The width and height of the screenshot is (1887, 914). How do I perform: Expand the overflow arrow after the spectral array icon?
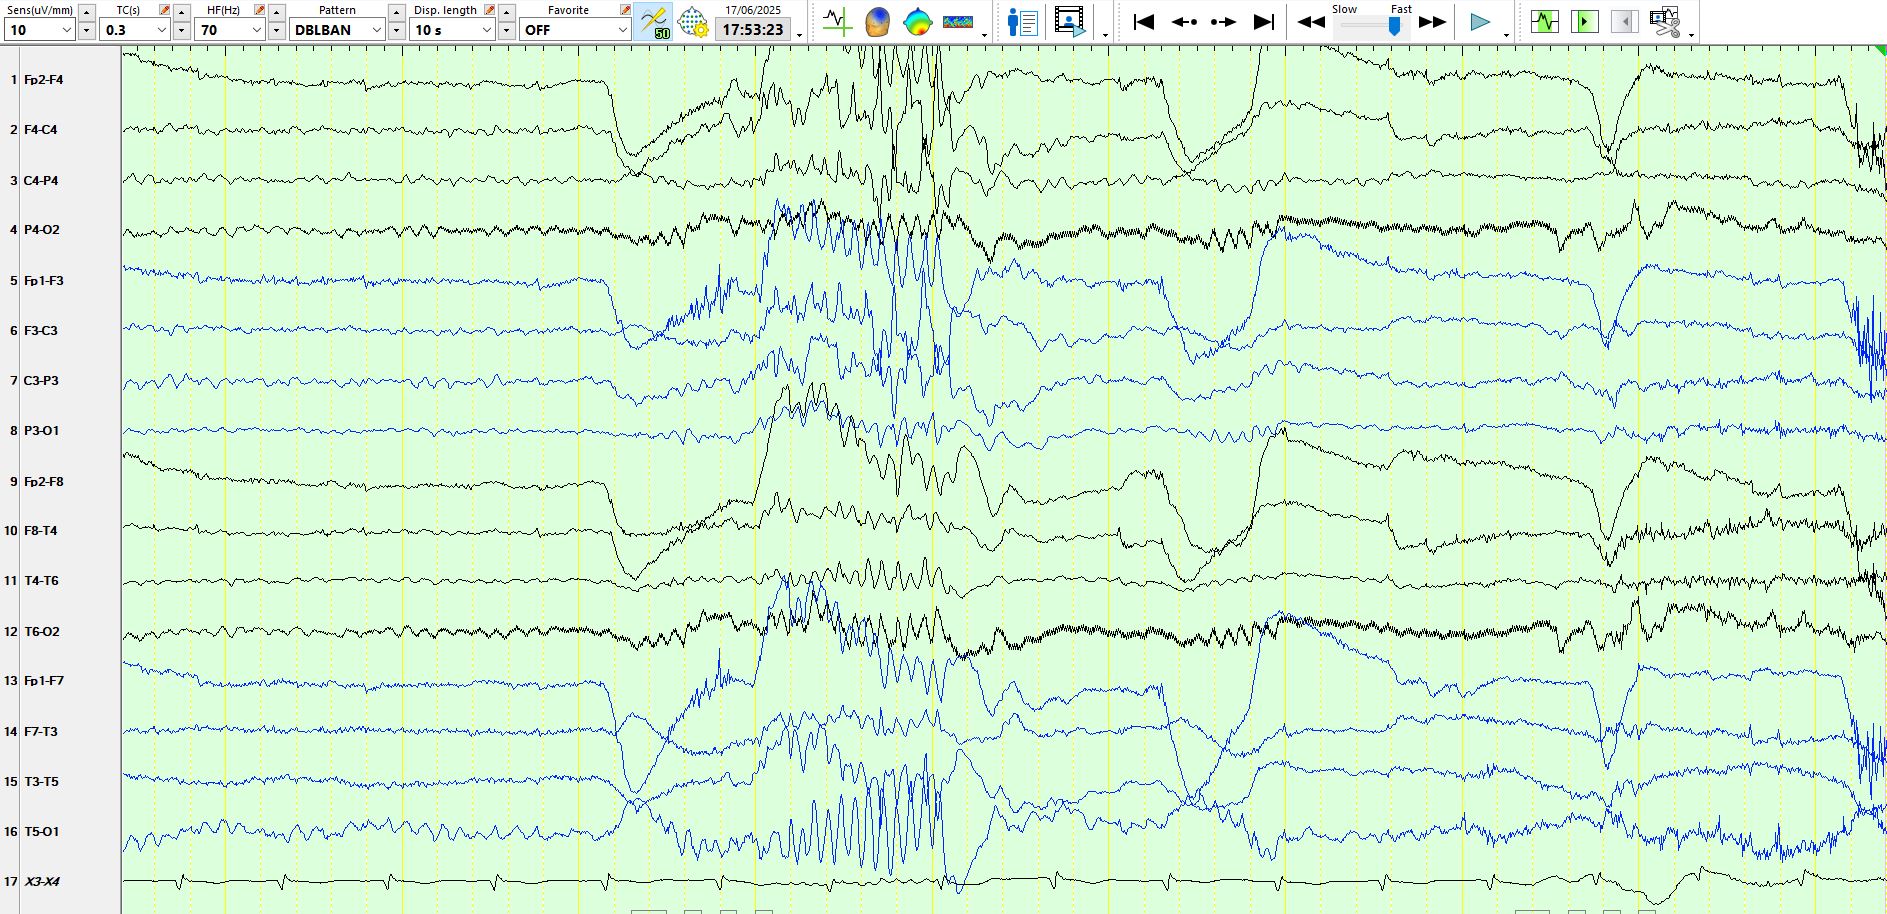click(x=985, y=35)
